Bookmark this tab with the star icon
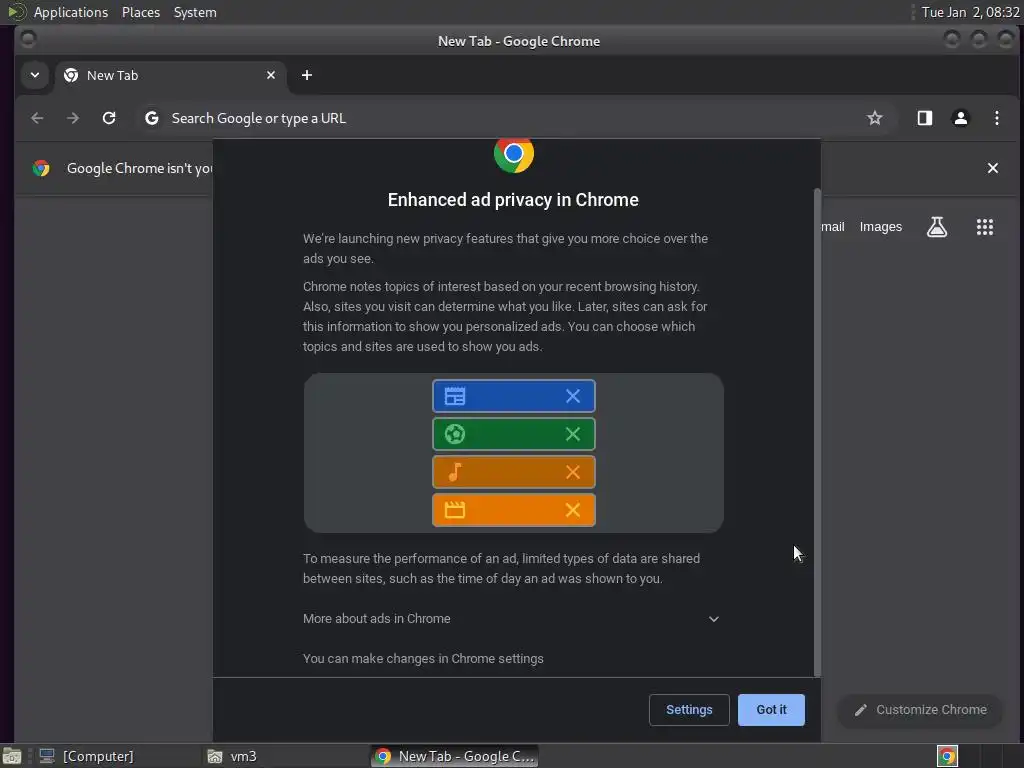This screenshot has height=768, width=1024. 874,118
